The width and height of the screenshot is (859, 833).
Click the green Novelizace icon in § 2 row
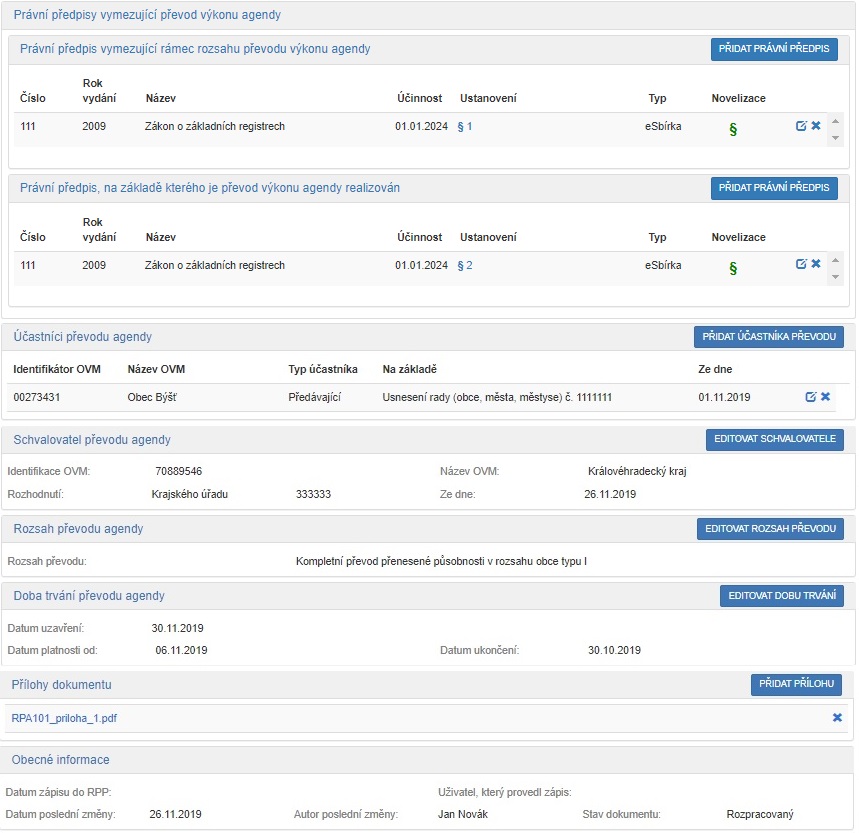pos(733,268)
